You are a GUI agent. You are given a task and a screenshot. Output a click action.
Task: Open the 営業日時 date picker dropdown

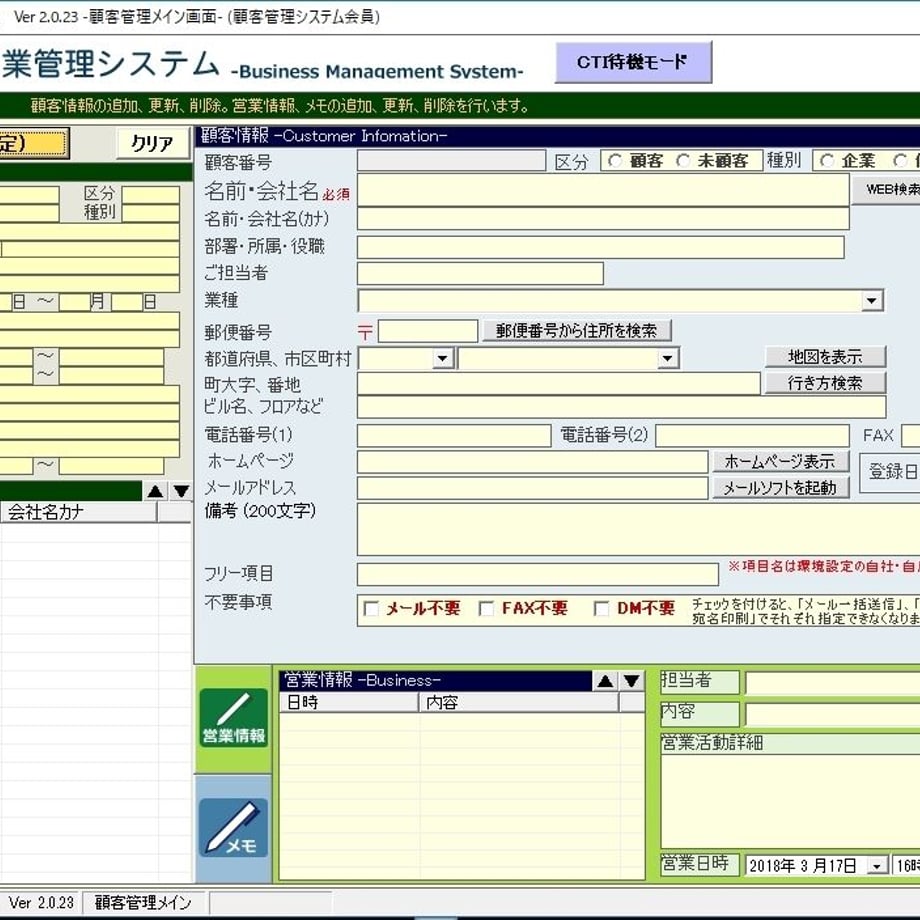coord(877,865)
